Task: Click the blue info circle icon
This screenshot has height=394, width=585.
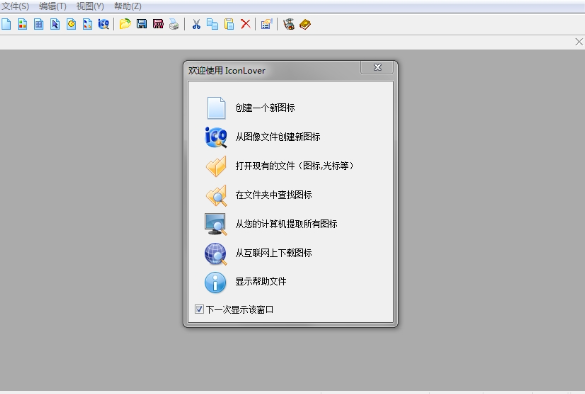Action: click(215, 282)
